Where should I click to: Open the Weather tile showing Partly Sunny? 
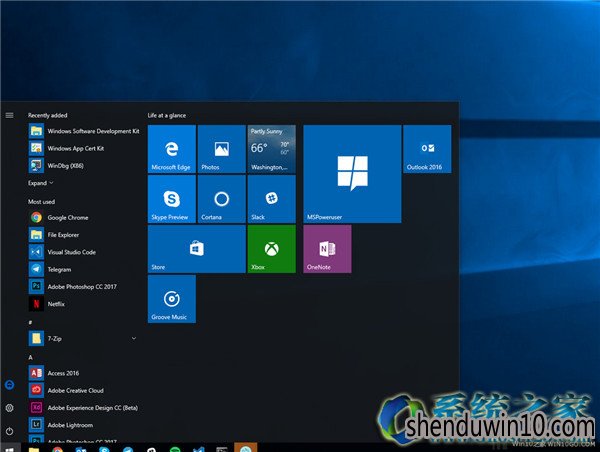point(272,149)
